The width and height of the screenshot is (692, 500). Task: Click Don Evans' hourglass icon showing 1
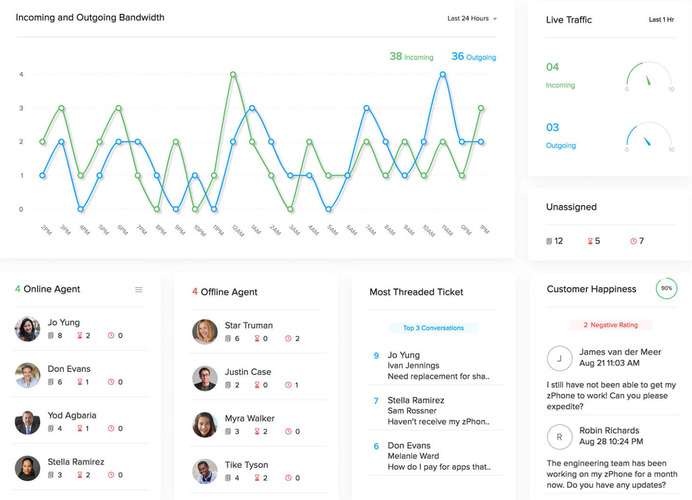[x=80, y=382]
